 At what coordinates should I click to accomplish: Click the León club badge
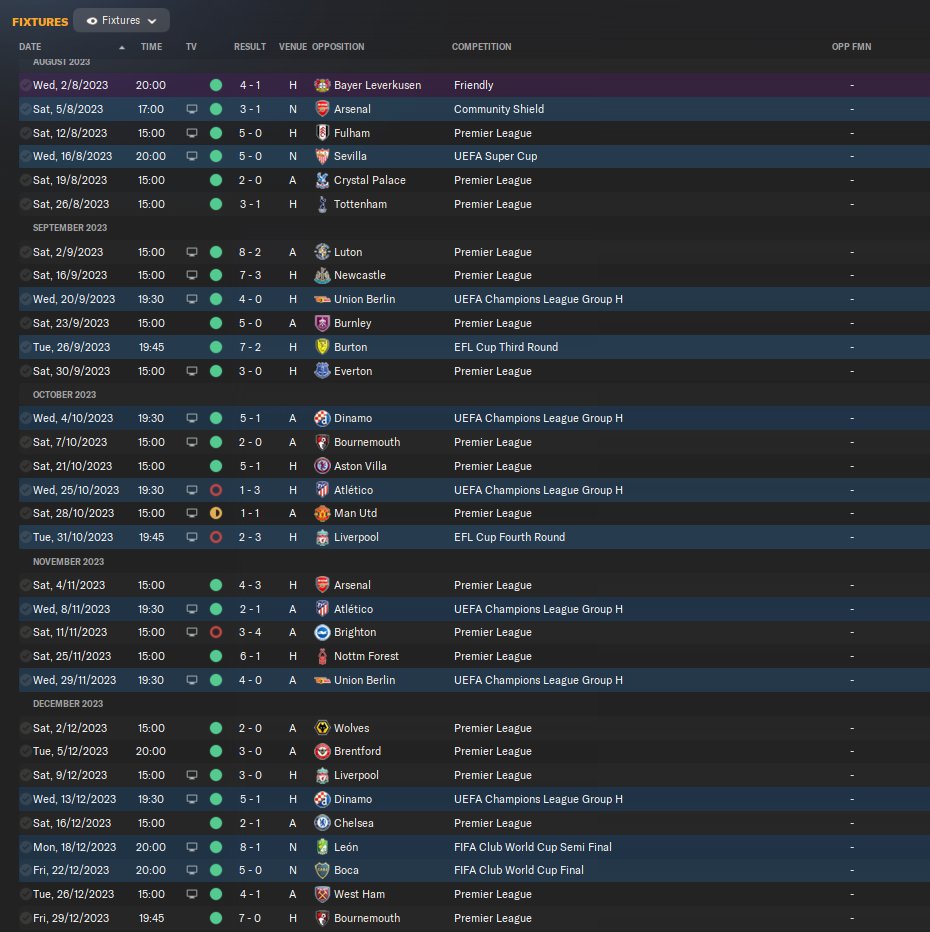pos(322,847)
